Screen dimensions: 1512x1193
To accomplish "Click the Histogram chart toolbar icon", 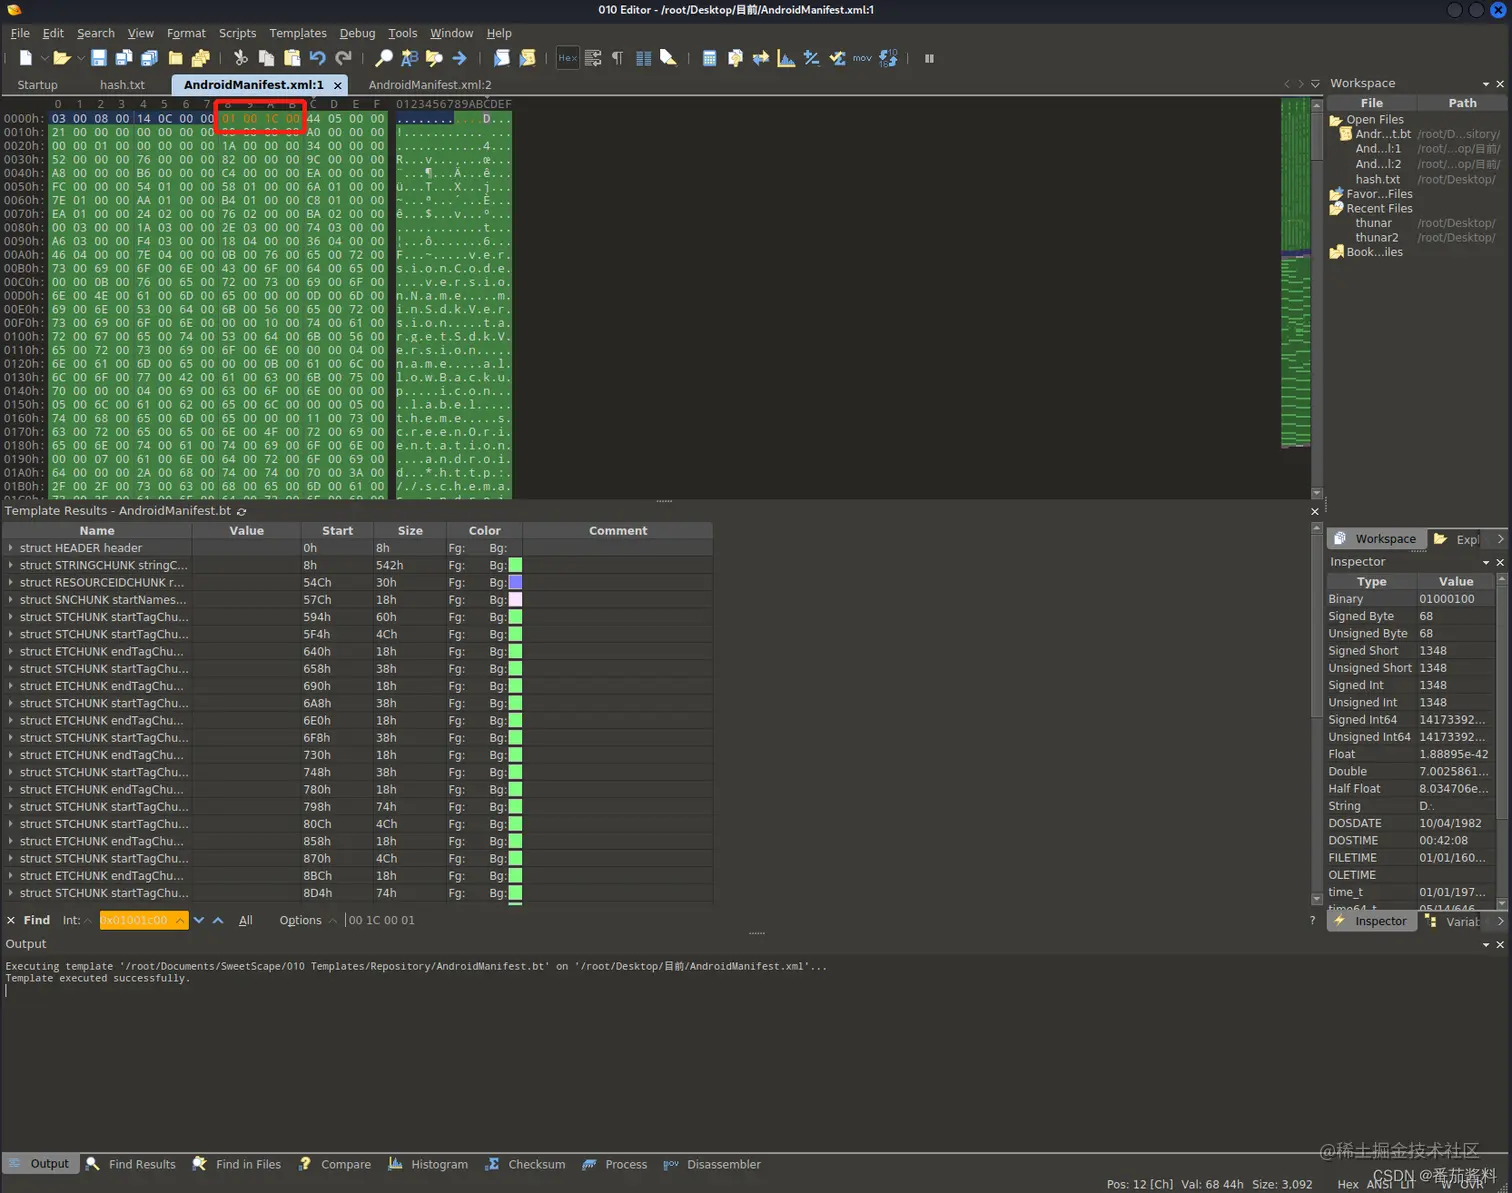I will click(x=786, y=58).
